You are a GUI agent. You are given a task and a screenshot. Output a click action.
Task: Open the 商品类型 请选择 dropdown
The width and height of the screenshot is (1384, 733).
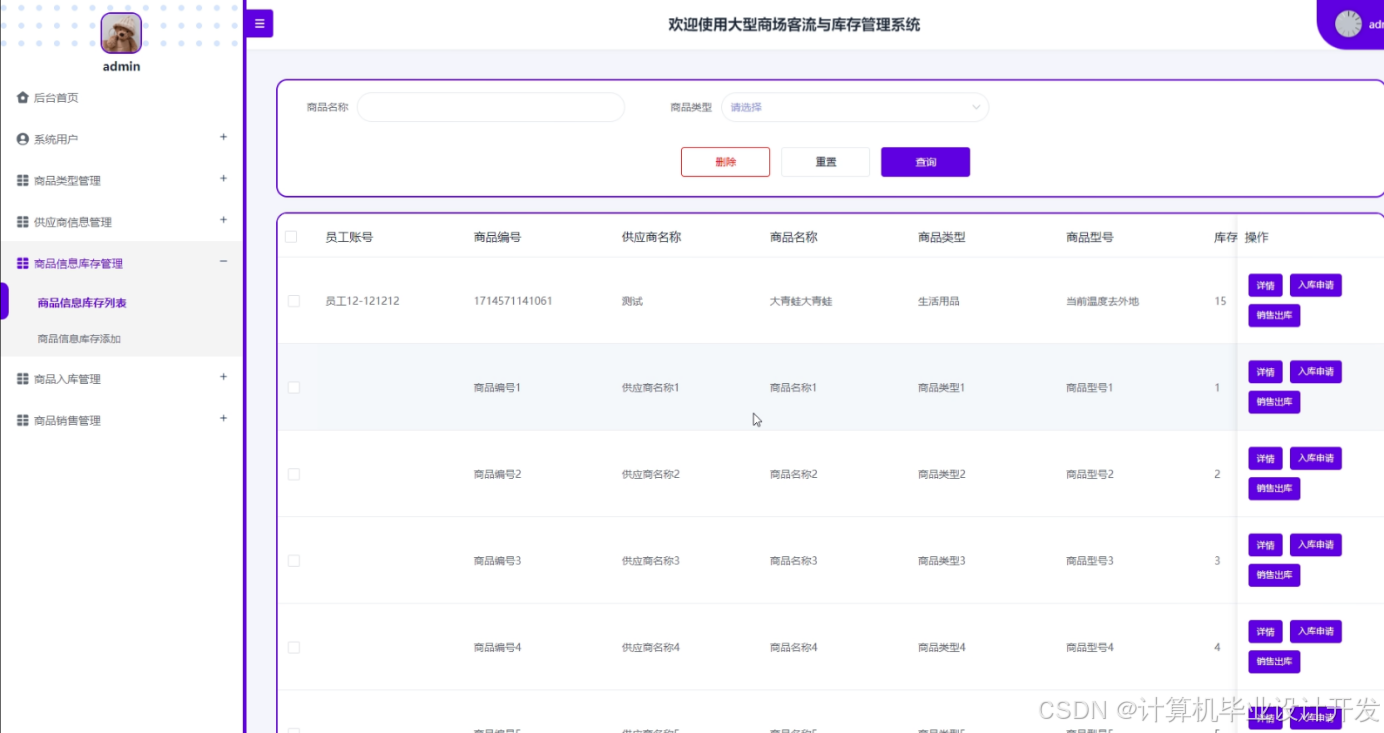(855, 107)
